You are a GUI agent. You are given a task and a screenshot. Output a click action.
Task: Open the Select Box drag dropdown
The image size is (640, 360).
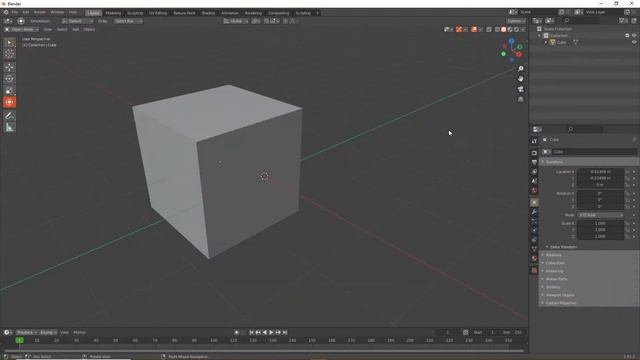[x=128, y=21]
